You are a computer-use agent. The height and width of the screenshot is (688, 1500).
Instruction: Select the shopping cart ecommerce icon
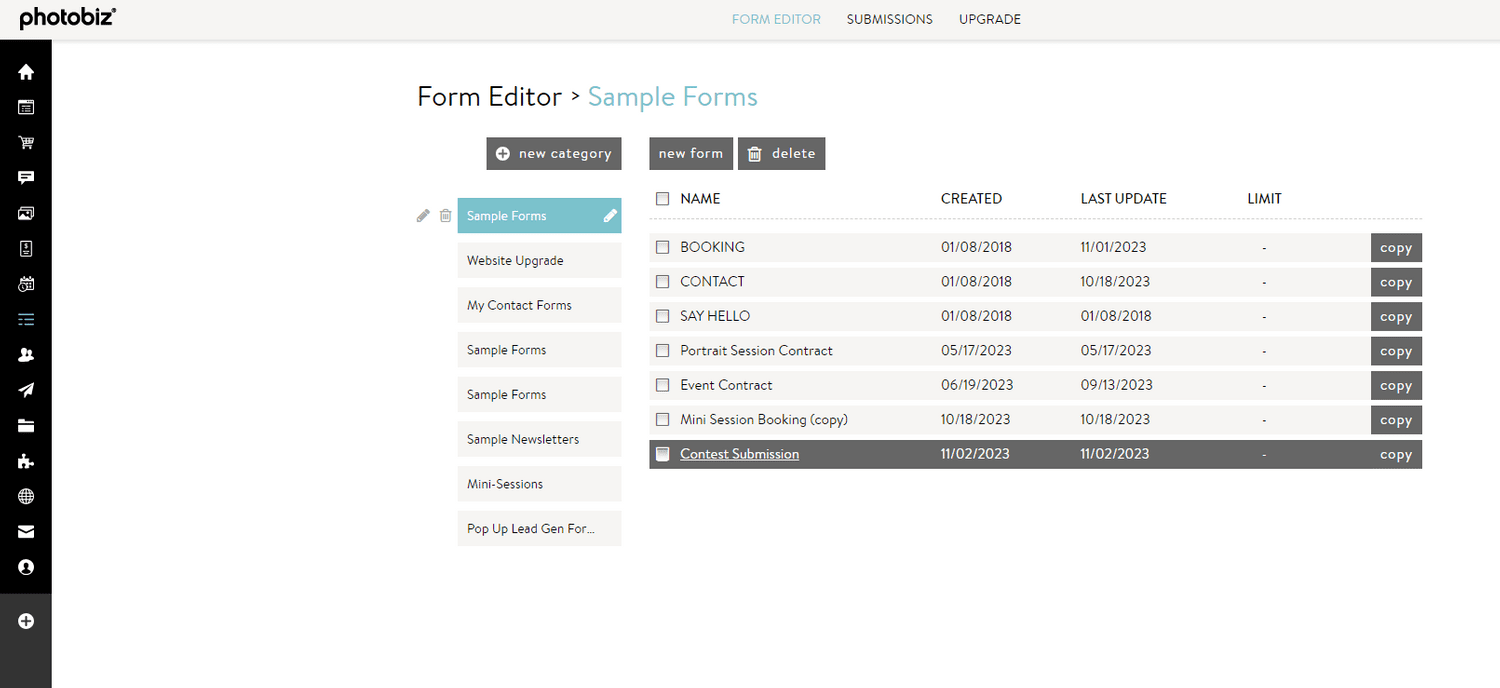coord(26,142)
